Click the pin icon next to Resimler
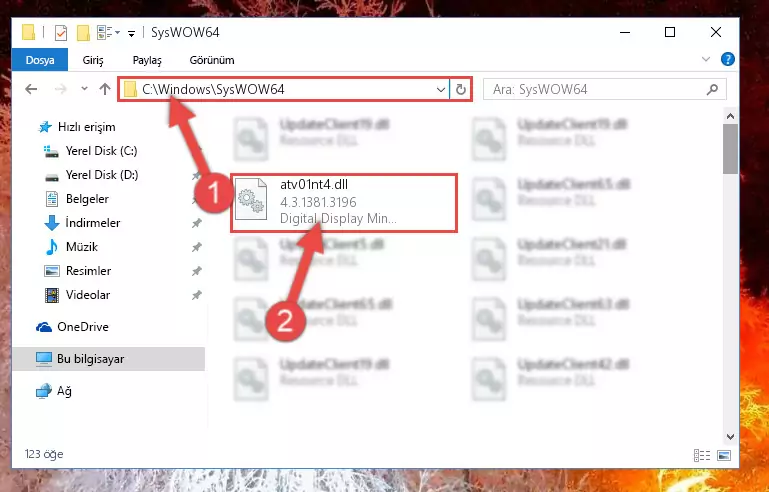 click(197, 271)
